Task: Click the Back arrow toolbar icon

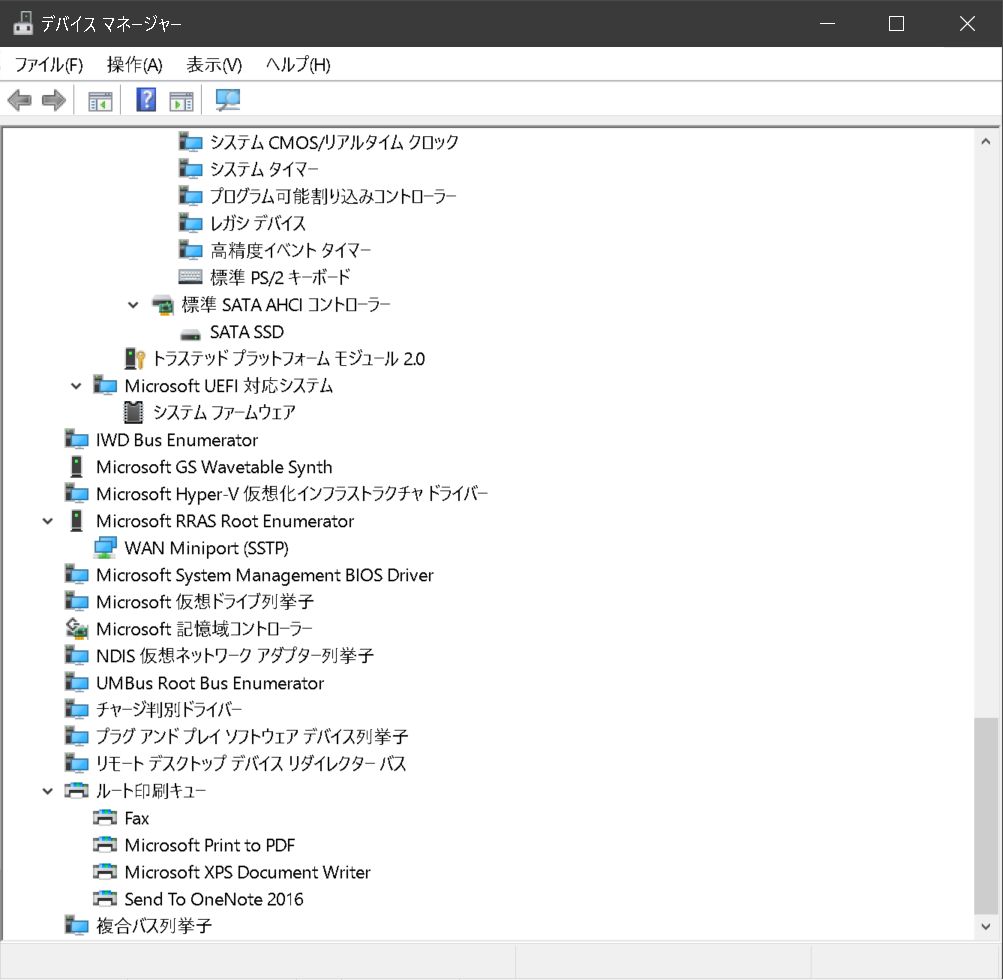Action: click(19, 100)
